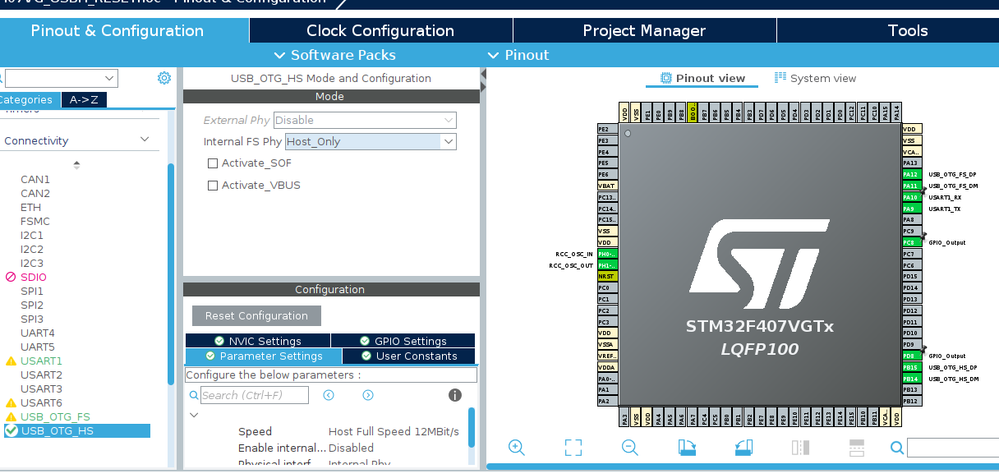The width and height of the screenshot is (999, 473).
Task: Zoom out of the chip pinout
Action: click(629, 448)
